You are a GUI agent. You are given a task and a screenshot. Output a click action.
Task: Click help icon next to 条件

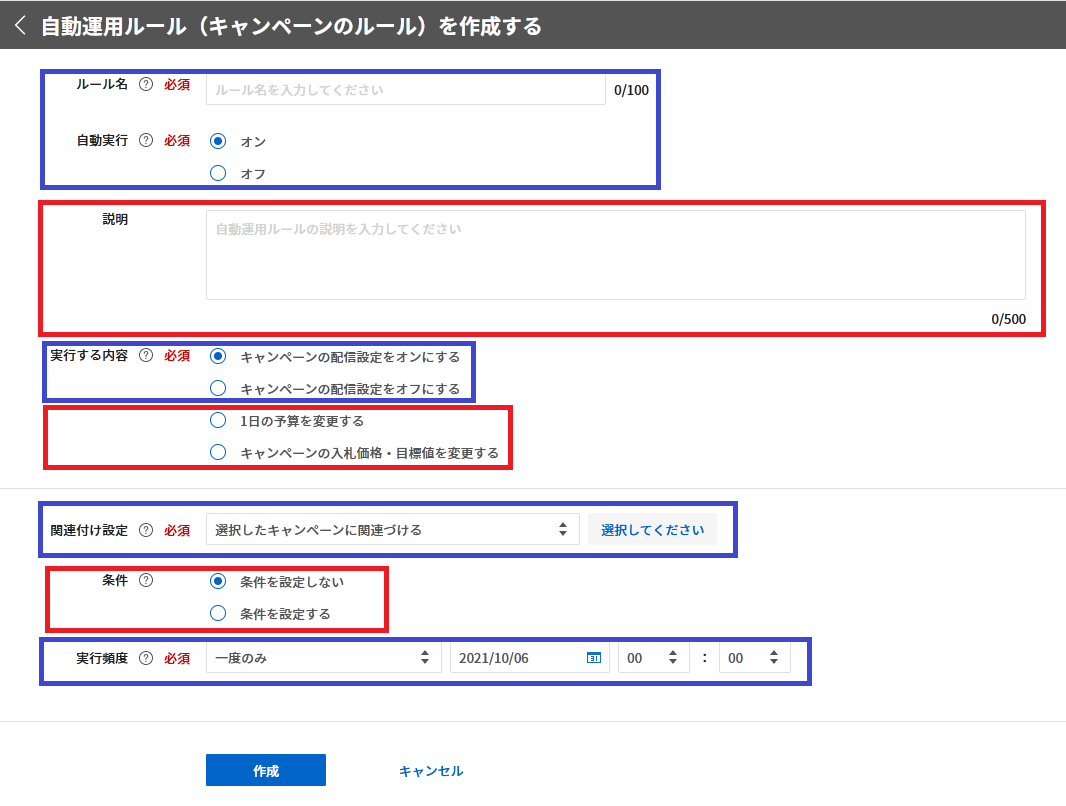coord(146,581)
